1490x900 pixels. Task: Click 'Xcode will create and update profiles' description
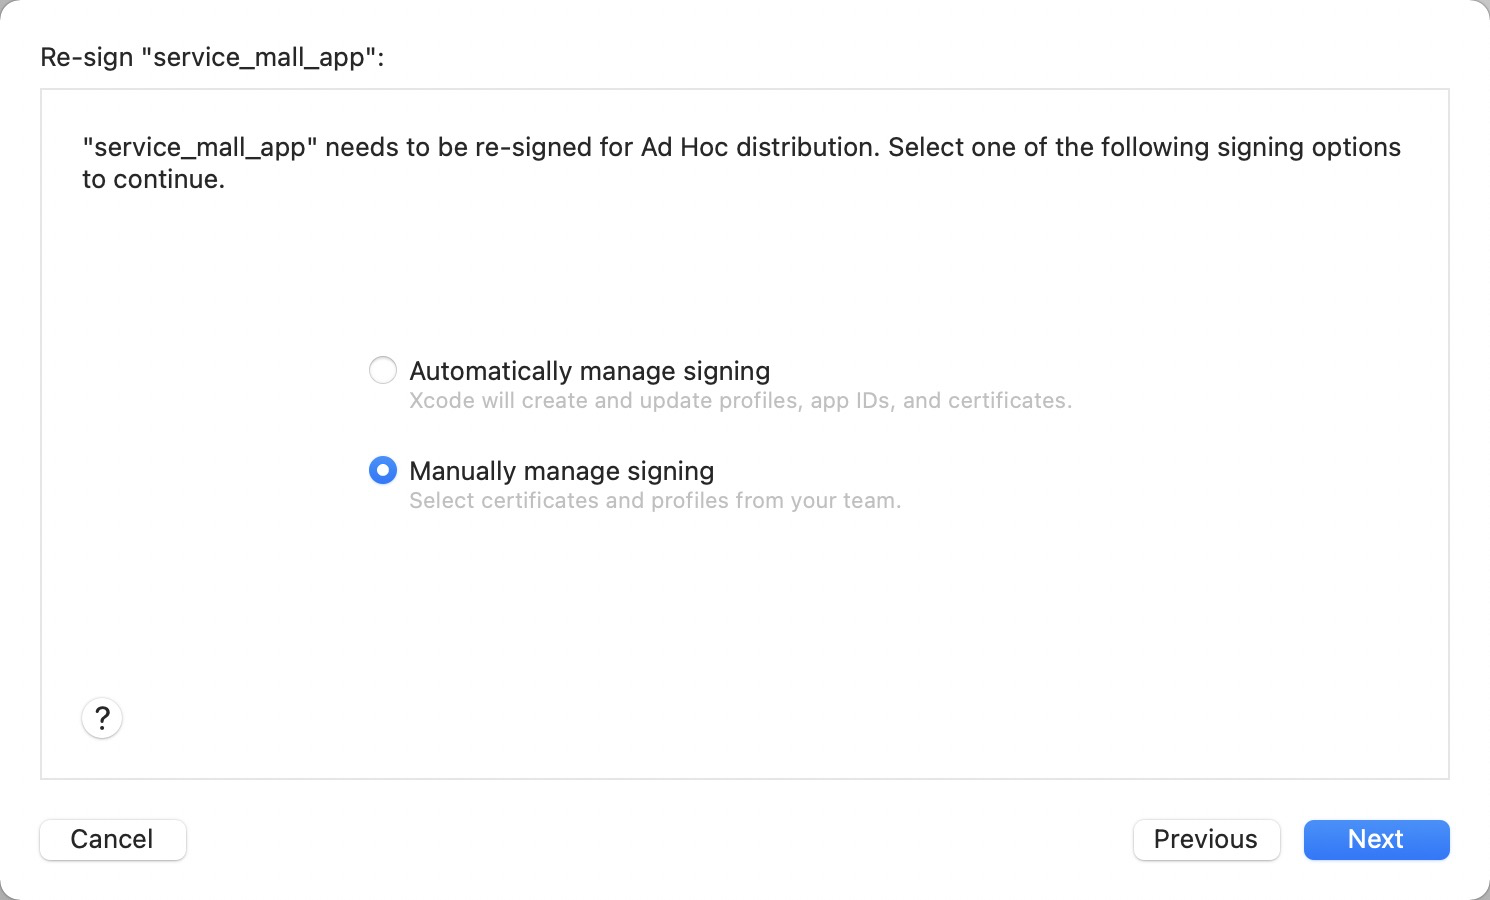point(740,401)
